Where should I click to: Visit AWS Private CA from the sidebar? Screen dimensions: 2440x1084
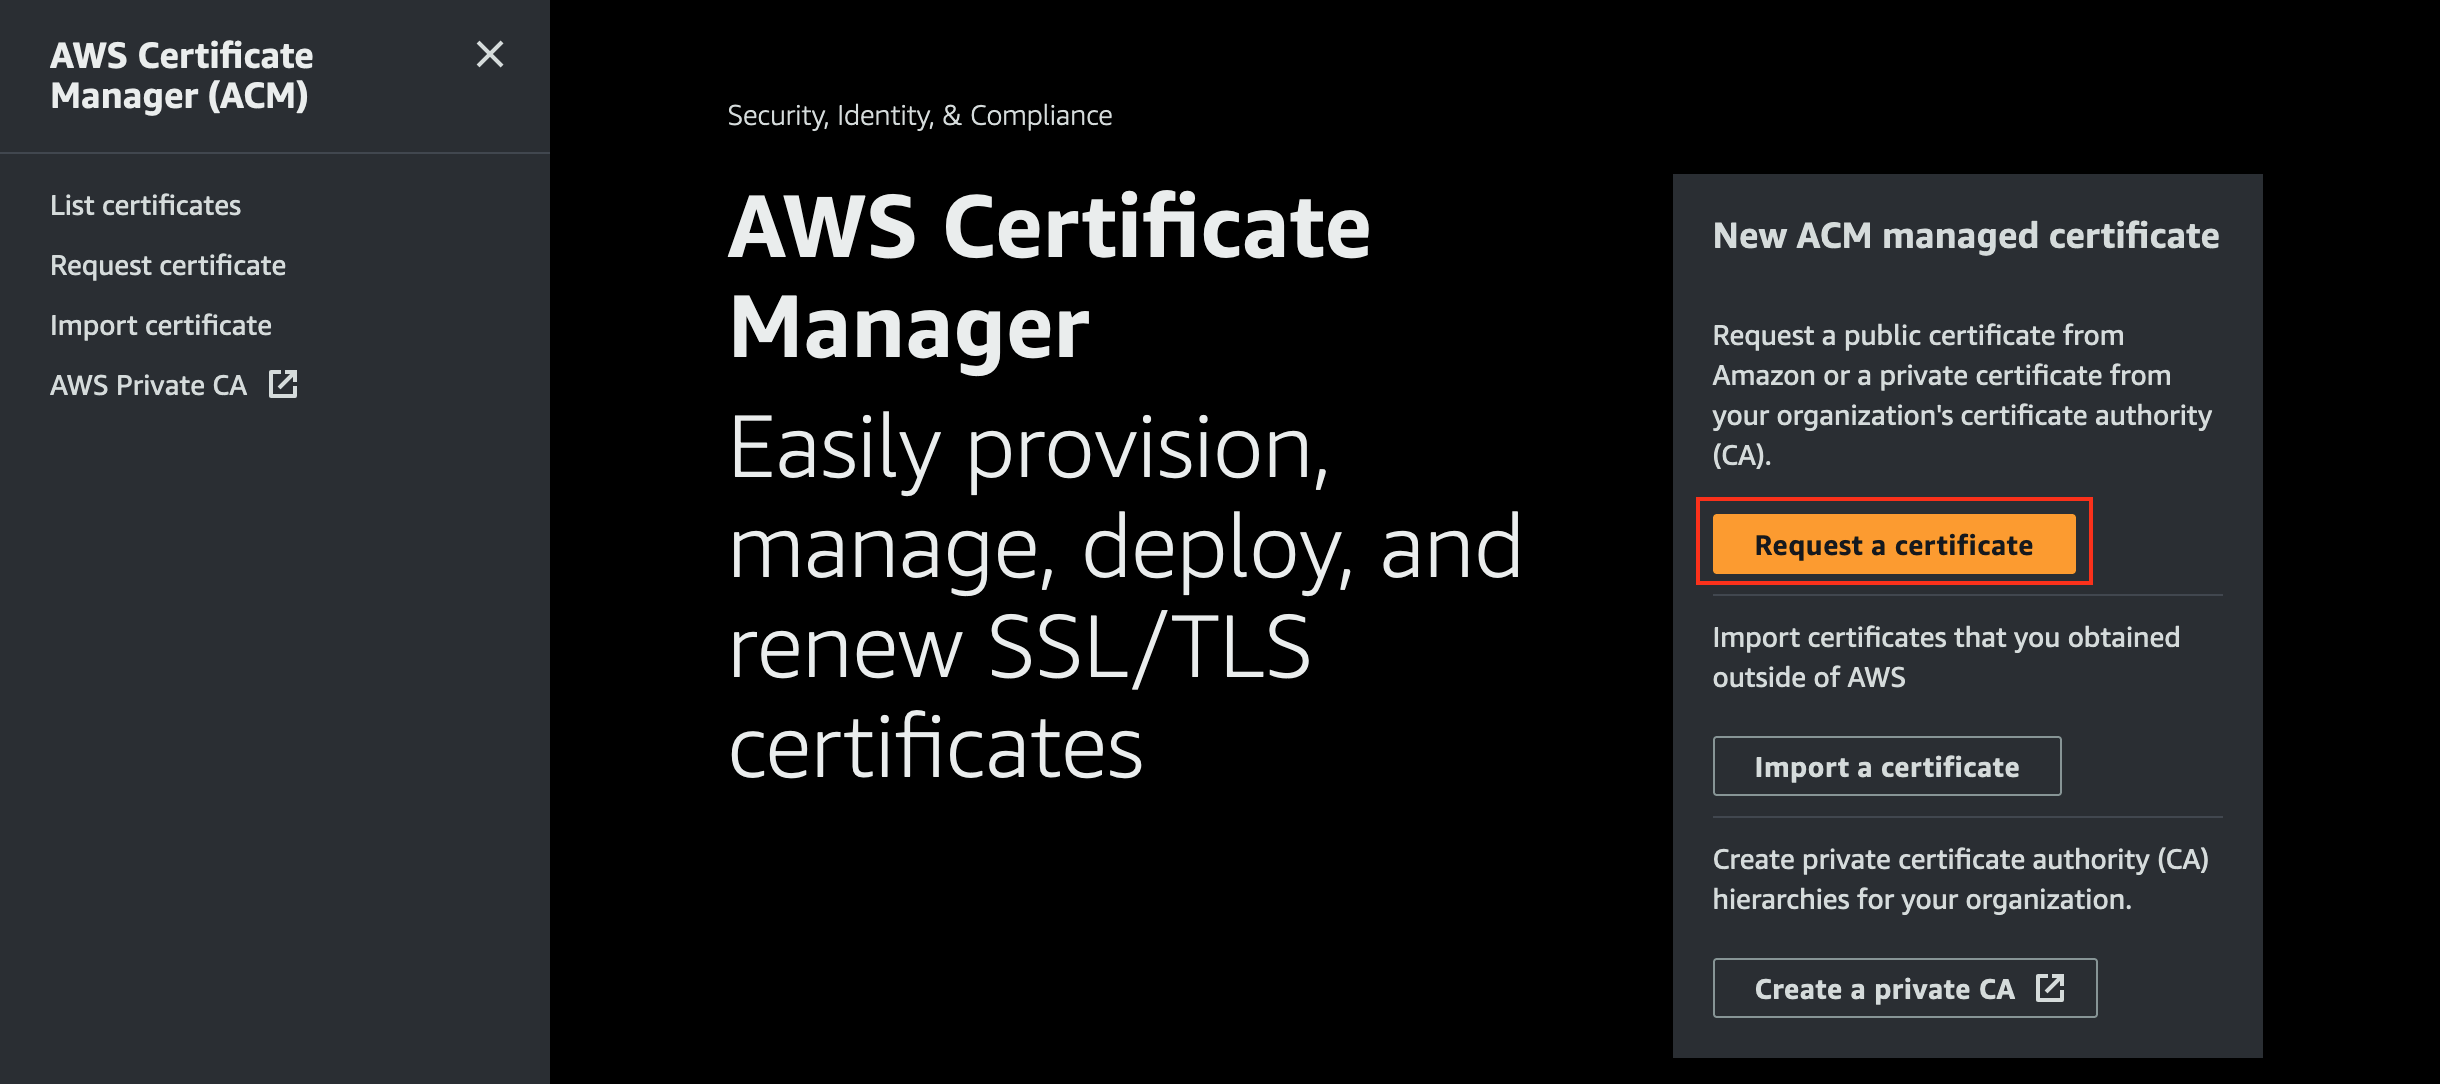[x=148, y=384]
